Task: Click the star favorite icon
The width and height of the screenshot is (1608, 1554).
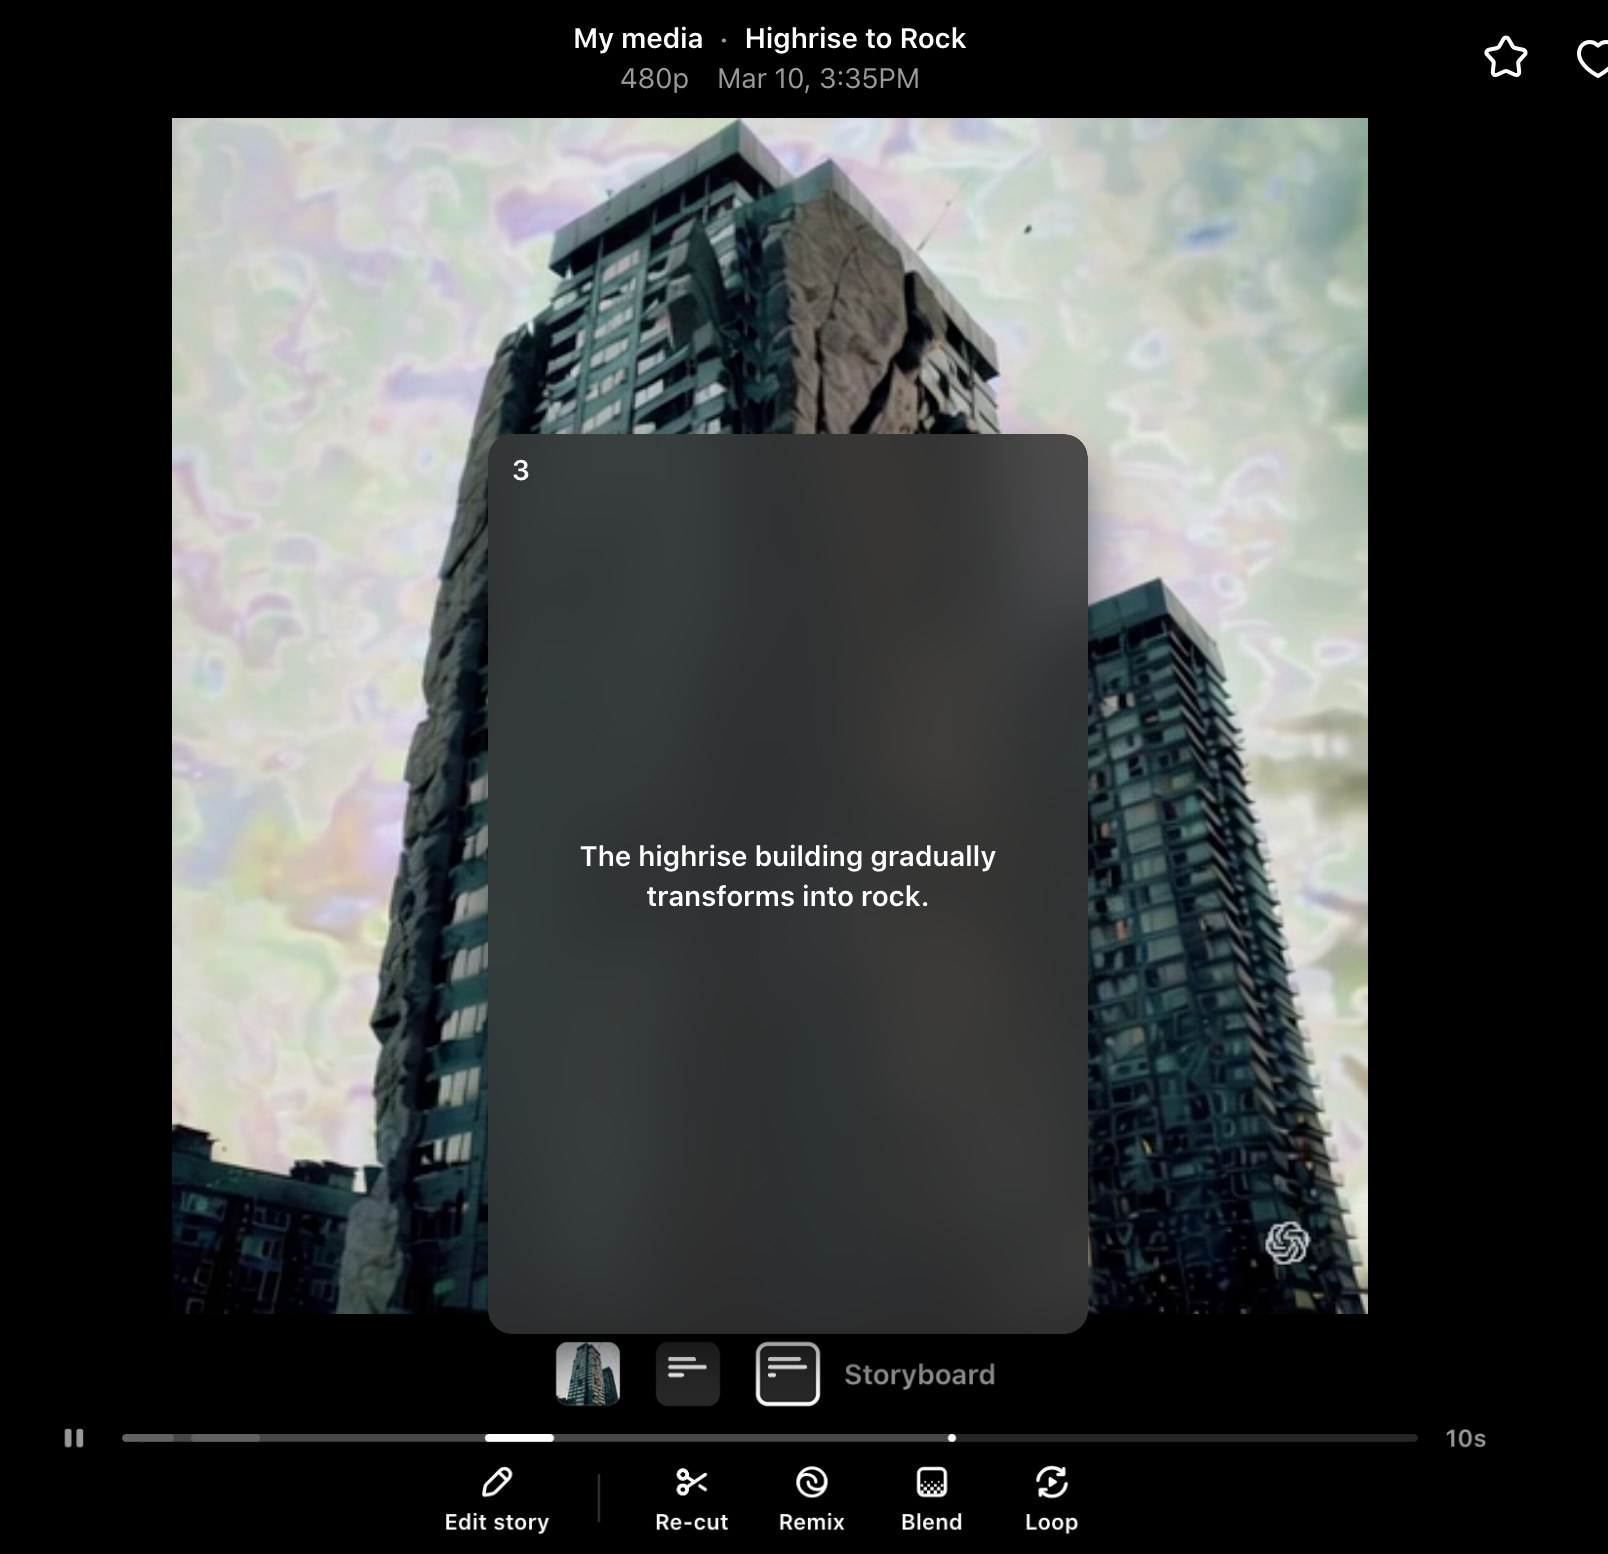Action: click(x=1505, y=57)
